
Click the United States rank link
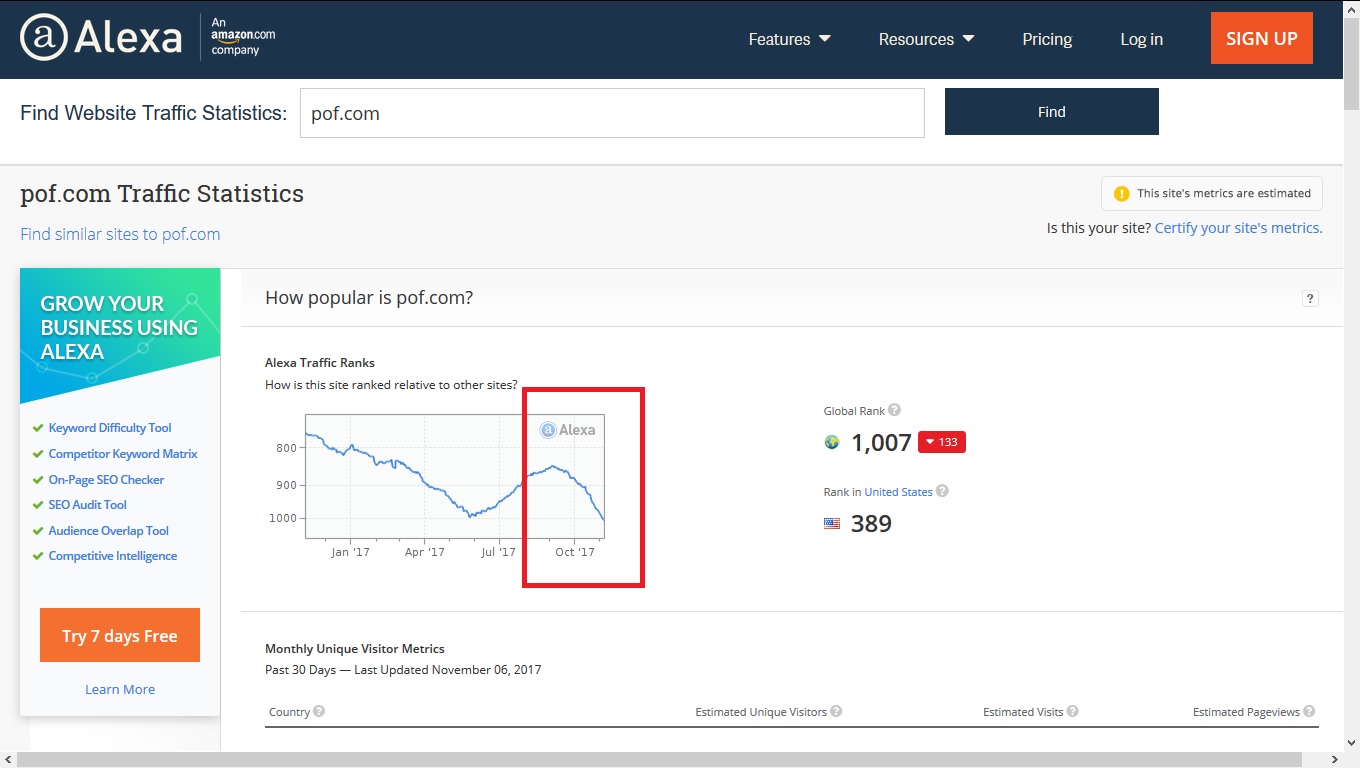(x=898, y=492)
